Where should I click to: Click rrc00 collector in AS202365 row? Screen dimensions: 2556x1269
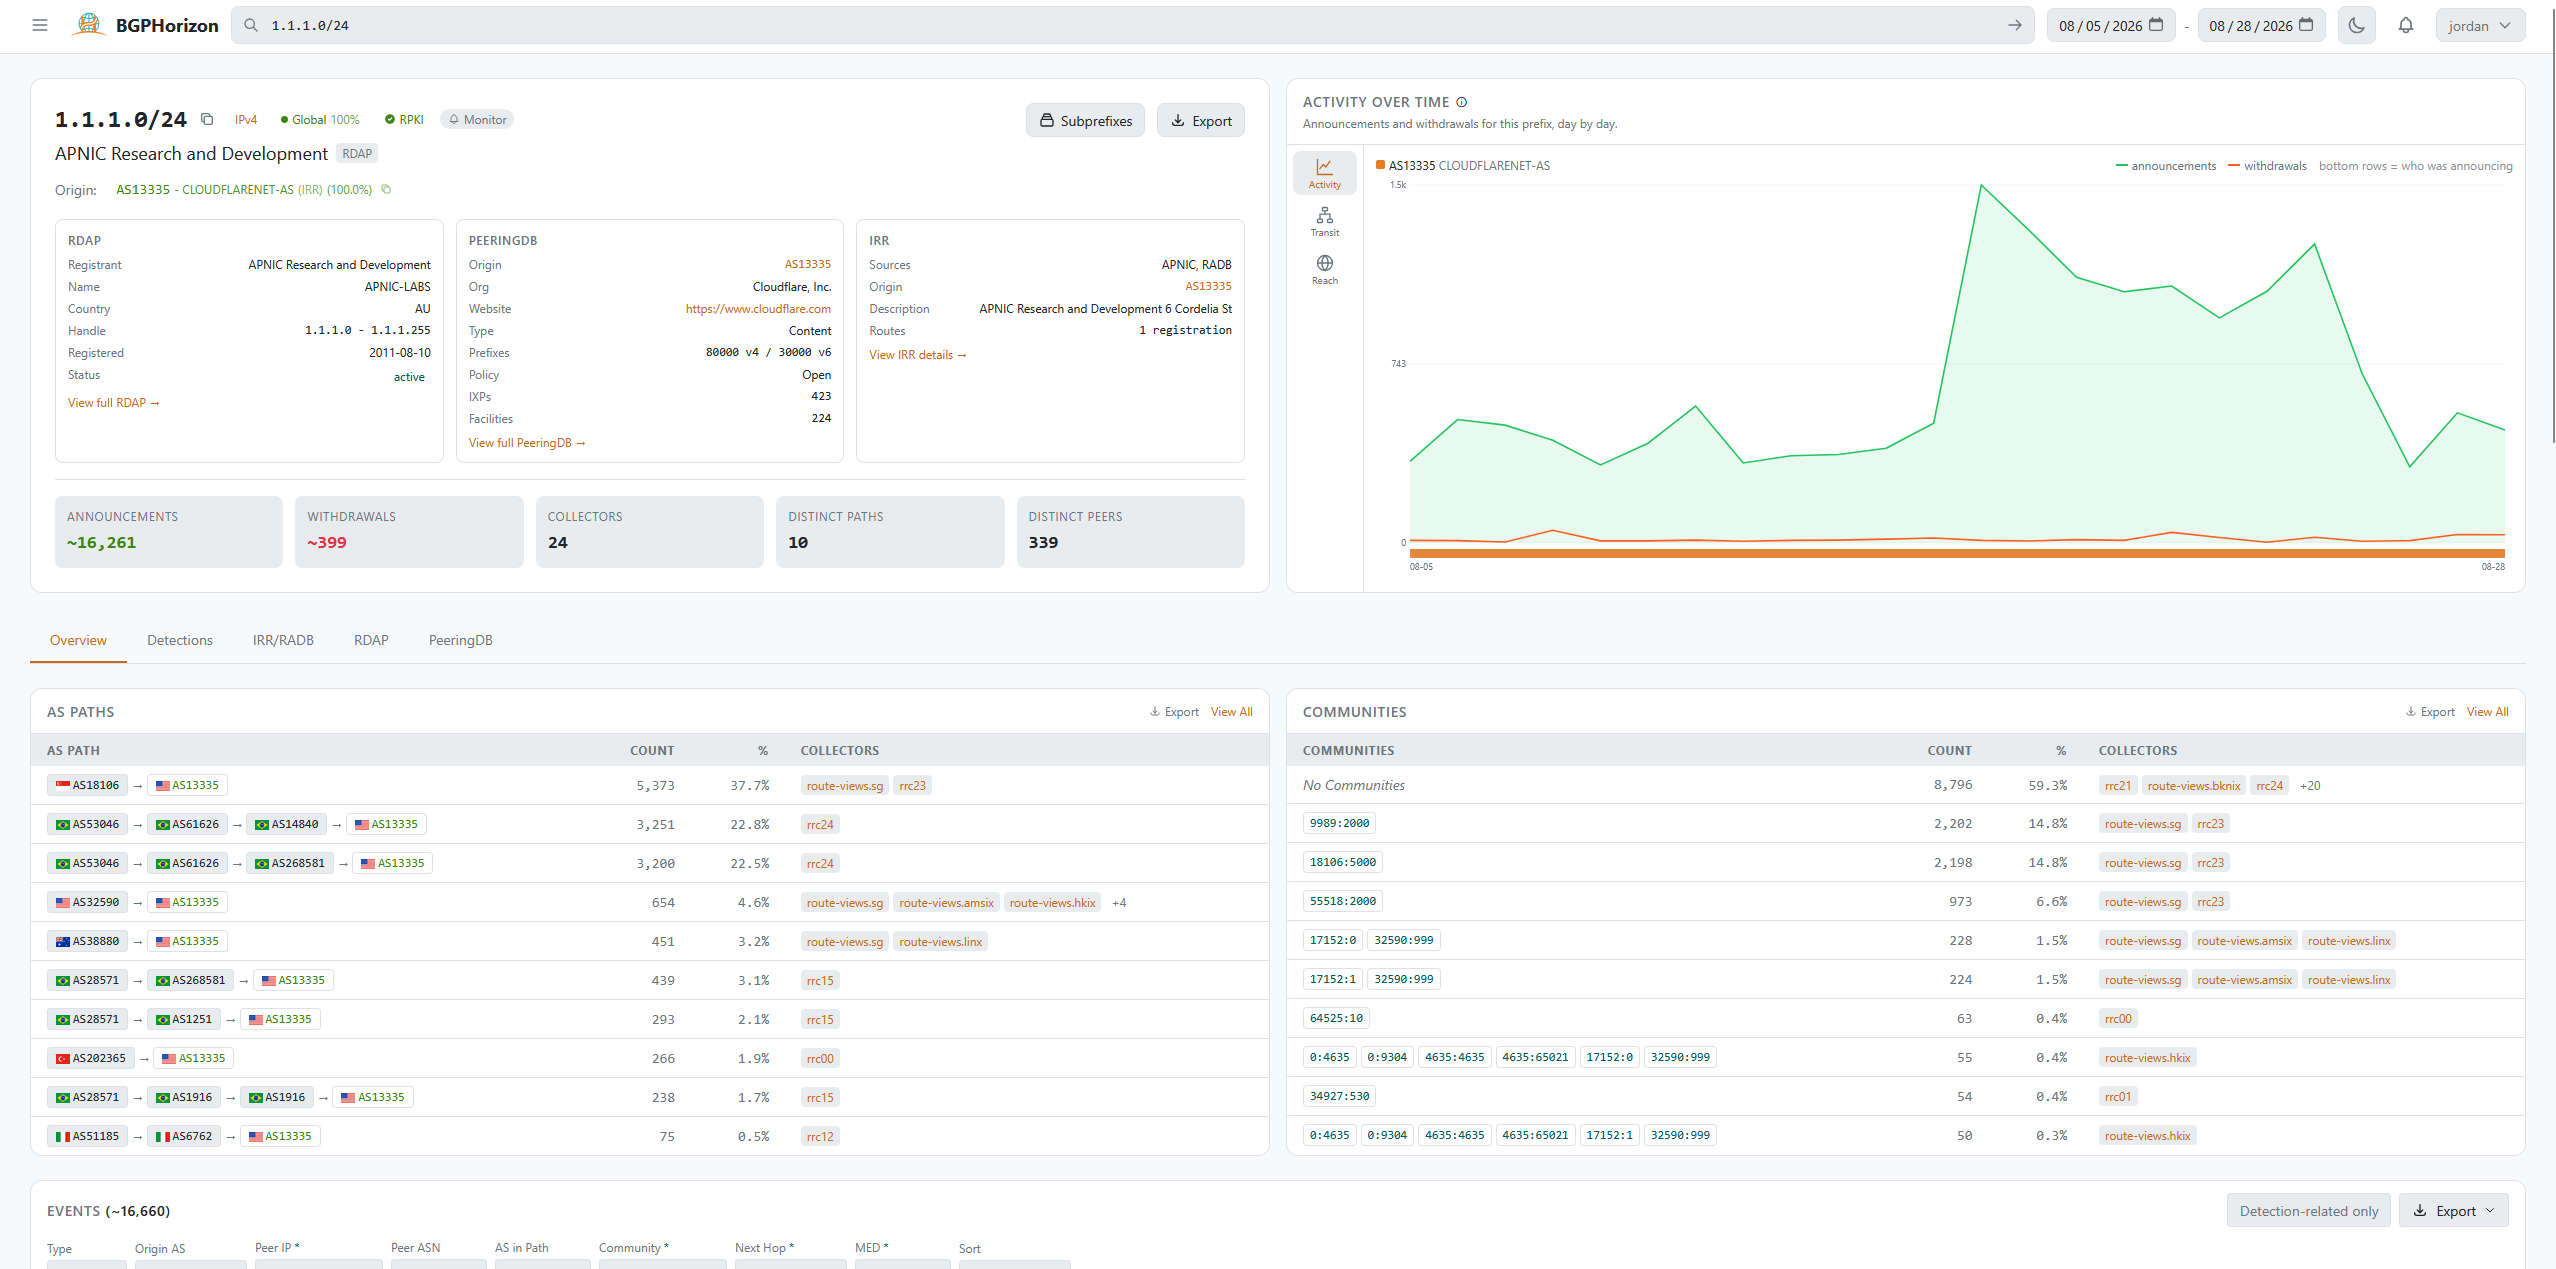point(820,1059)
